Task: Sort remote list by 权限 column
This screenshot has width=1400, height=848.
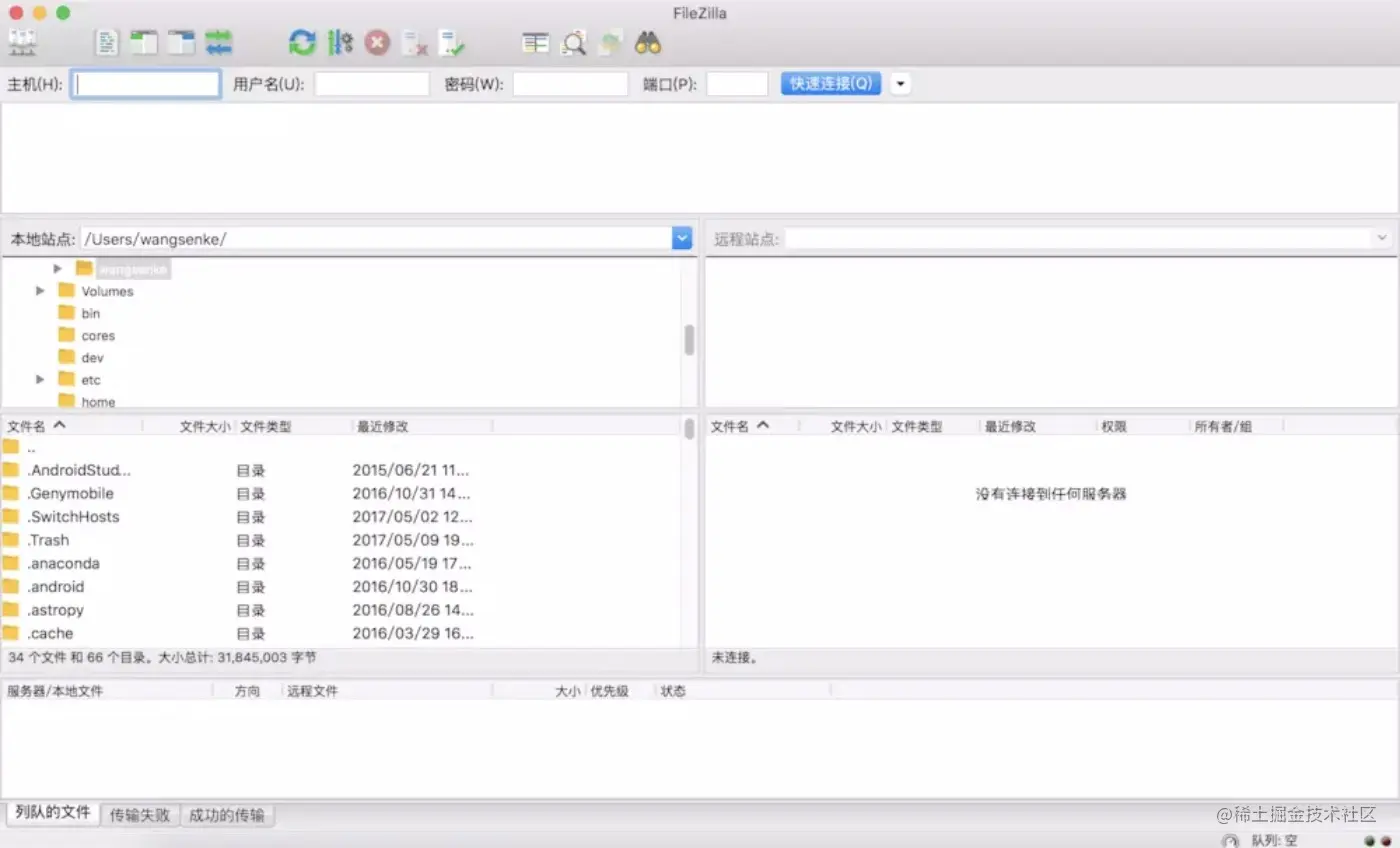Action: click(x=1142, y=426)
